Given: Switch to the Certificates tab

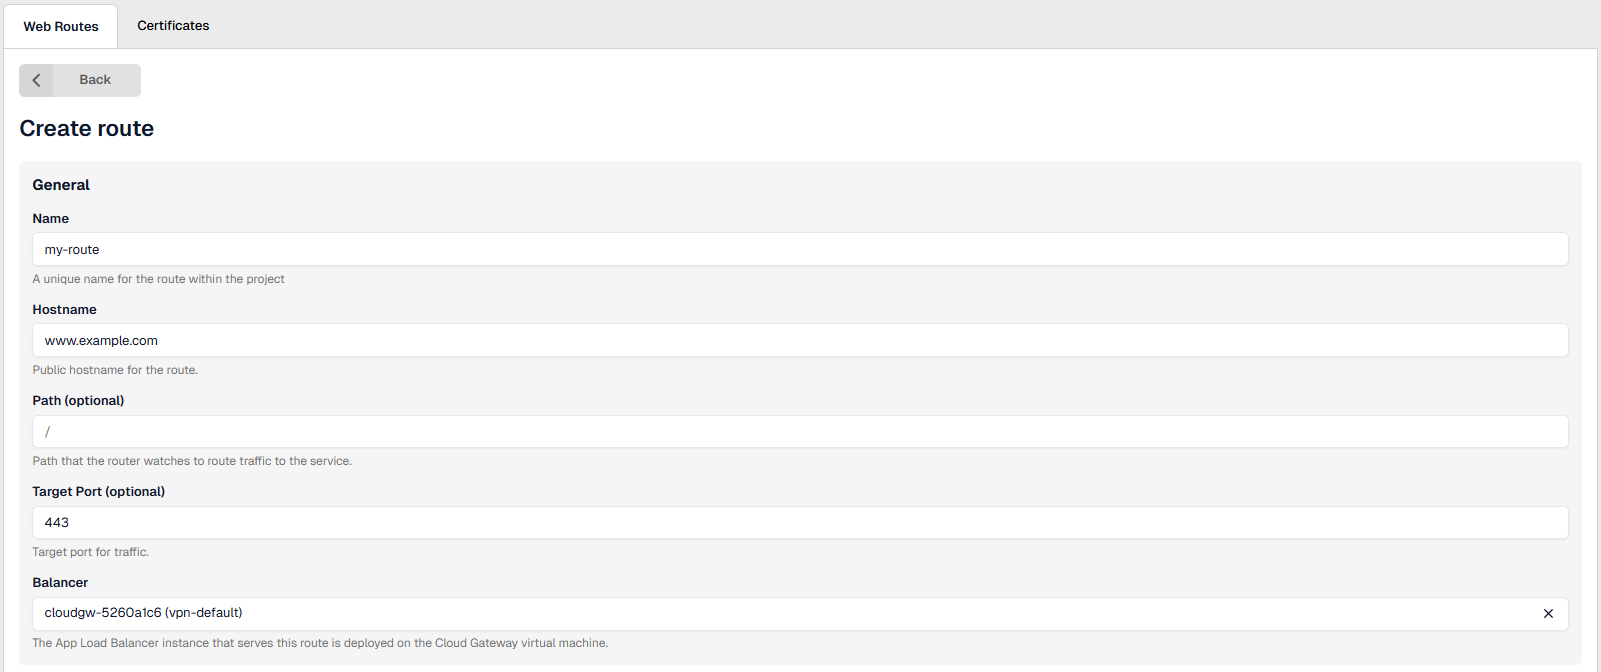Looking at the screenshot, I should point(173,25).
